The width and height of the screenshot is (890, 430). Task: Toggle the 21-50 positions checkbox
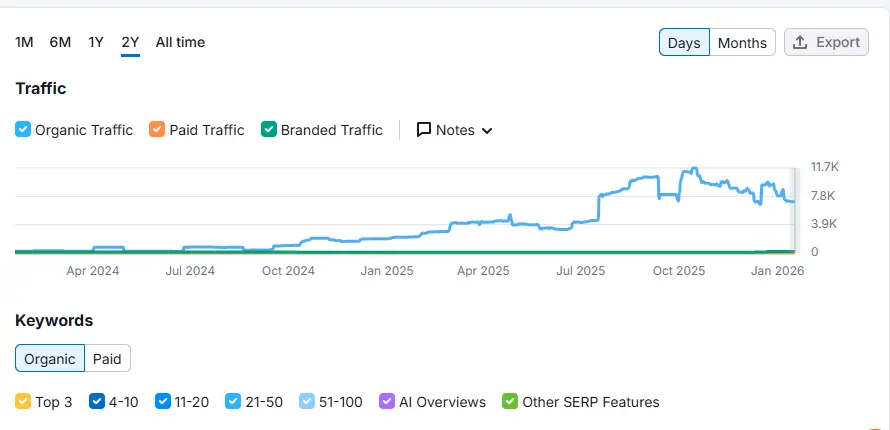coord(233,402)
